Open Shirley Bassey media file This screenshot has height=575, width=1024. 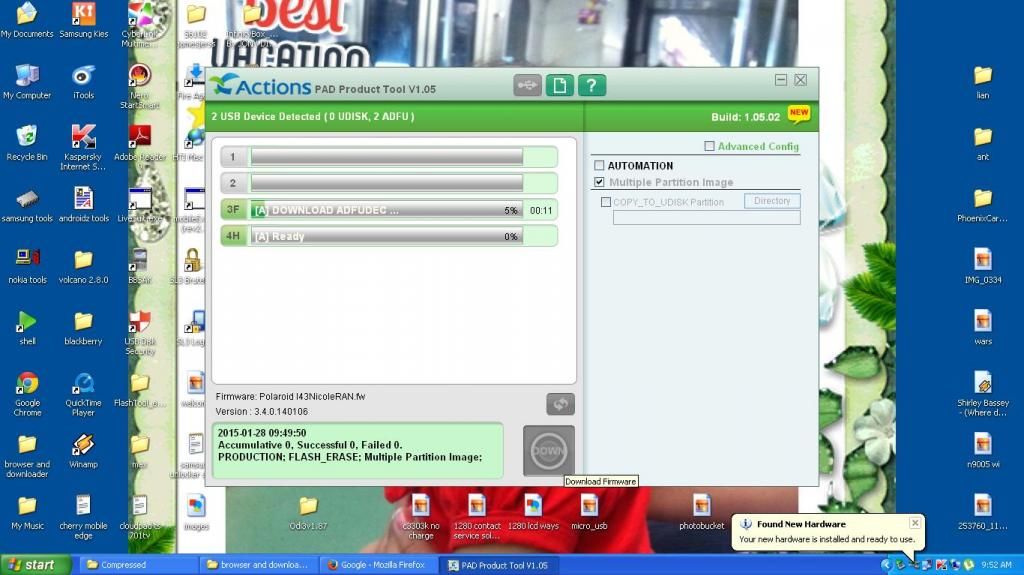click(x=983, y=394)
